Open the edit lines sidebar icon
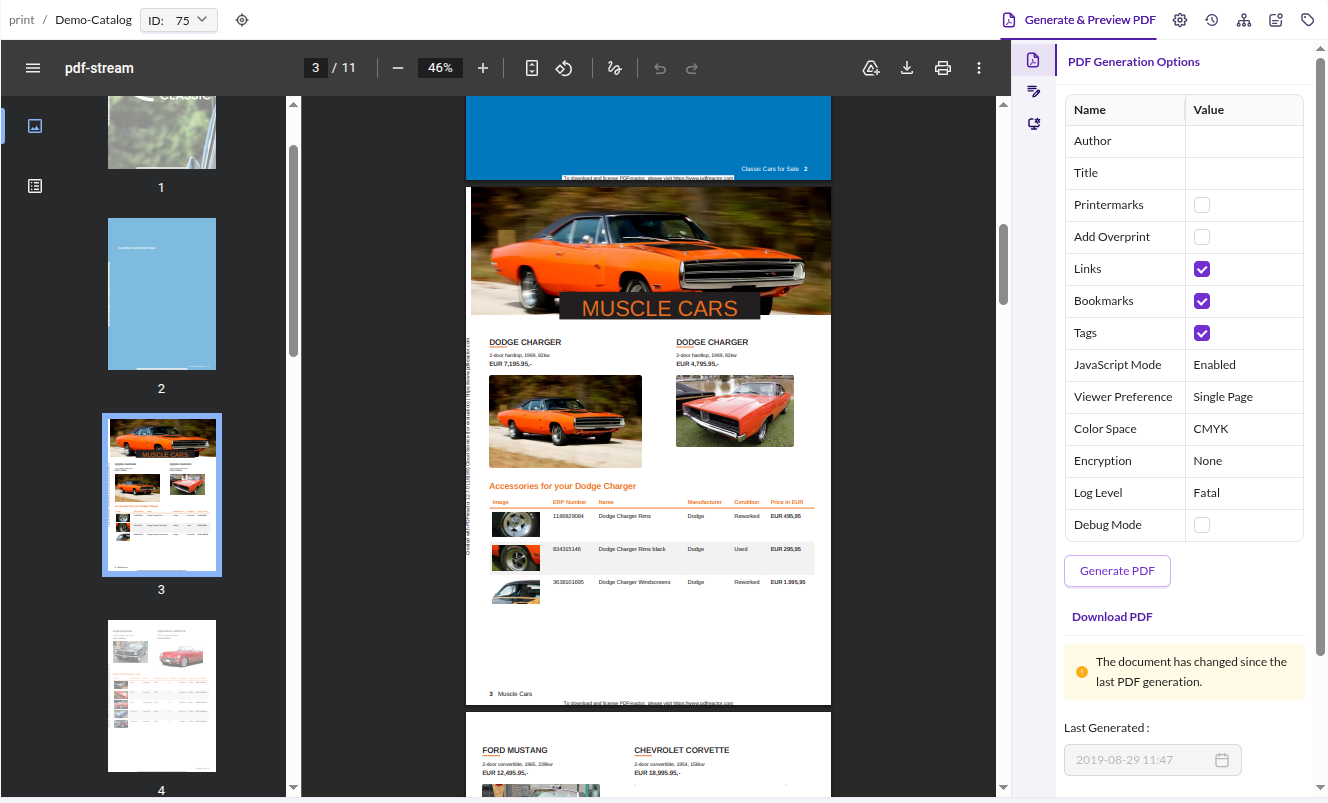The height and width of the screenshot is (803, 1328). [x=1034, y=92]
